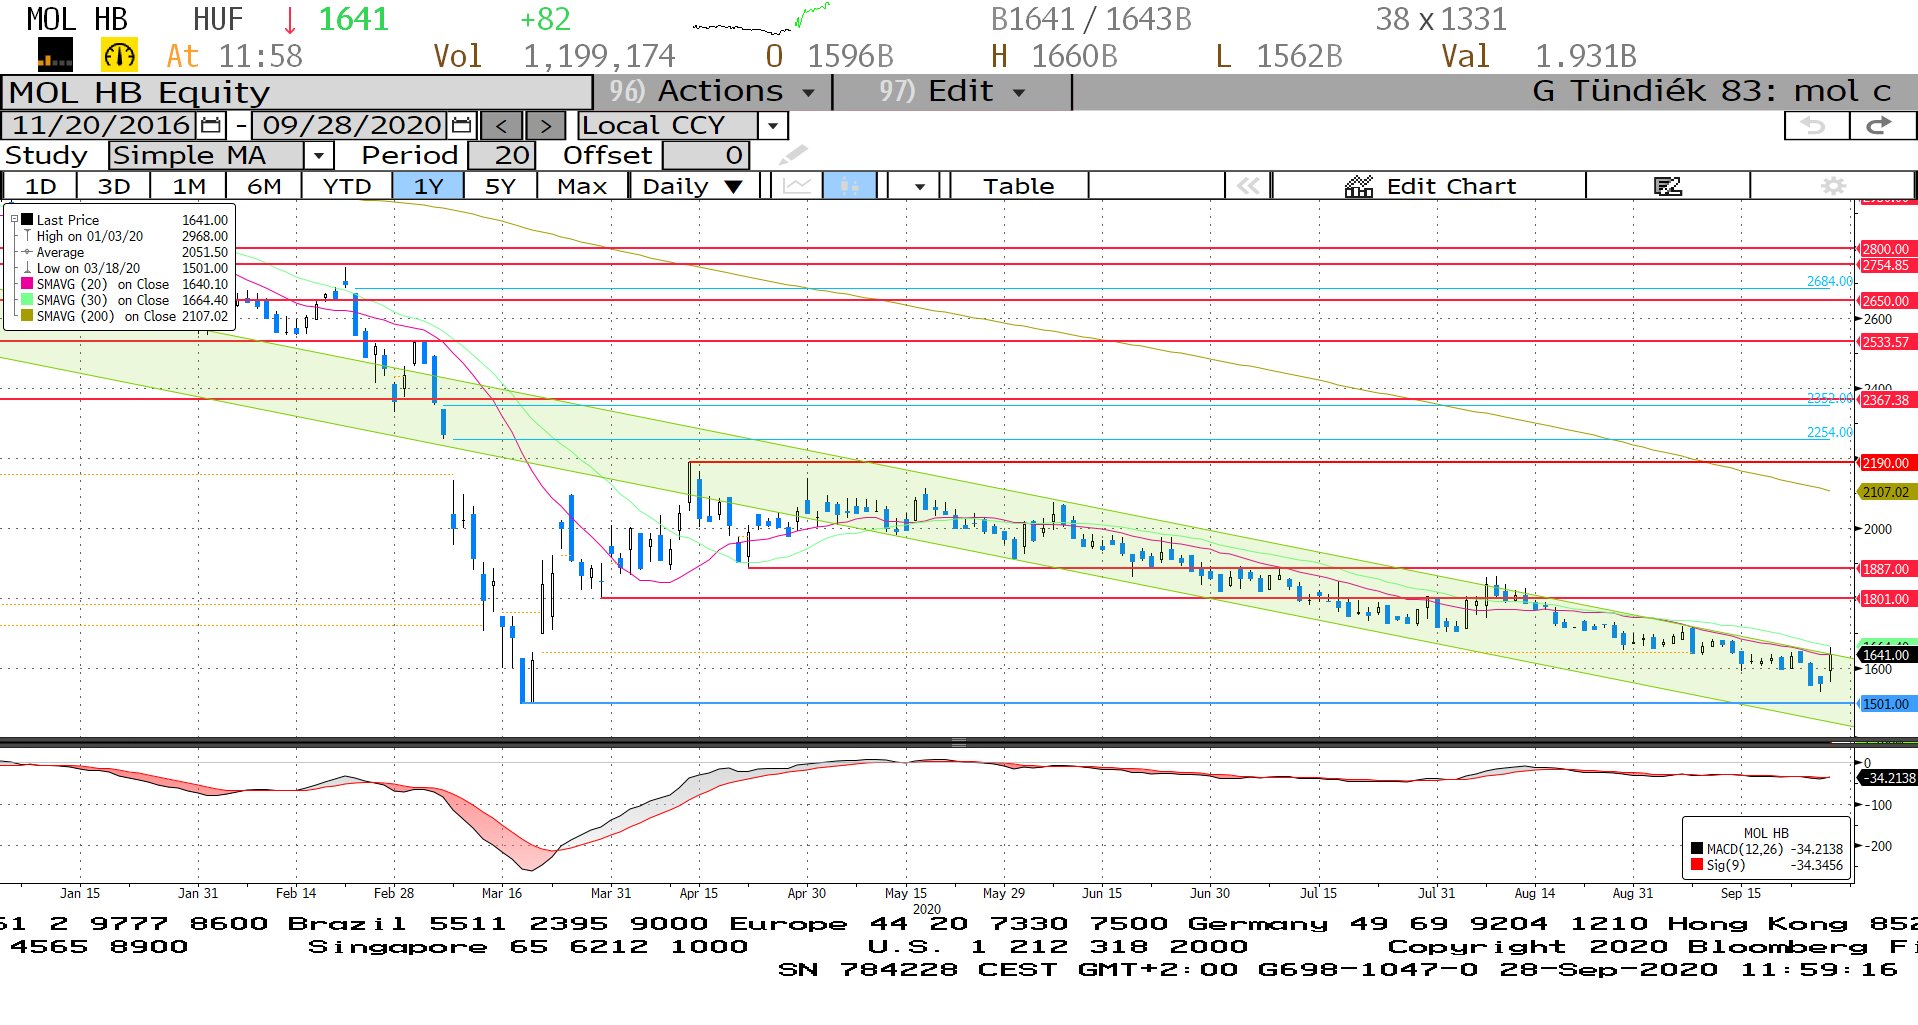The width and height of the screenshot is (1918, 1025).
Task: Click the olive SMAVG (200) legend swatch
Action: 27,316
